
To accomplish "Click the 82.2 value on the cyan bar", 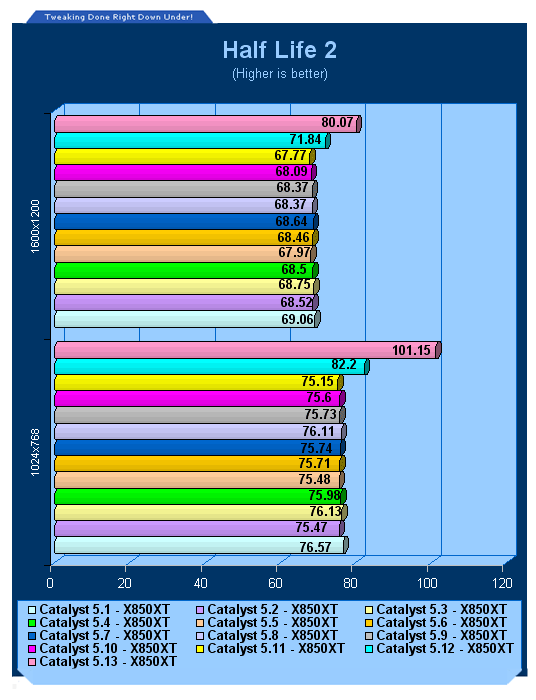I will [x=344, y=365].
